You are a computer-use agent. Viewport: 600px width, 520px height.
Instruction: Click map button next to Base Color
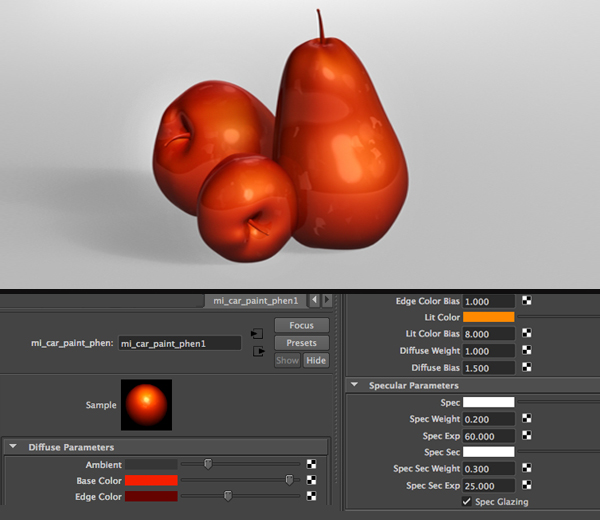[311, 480]
